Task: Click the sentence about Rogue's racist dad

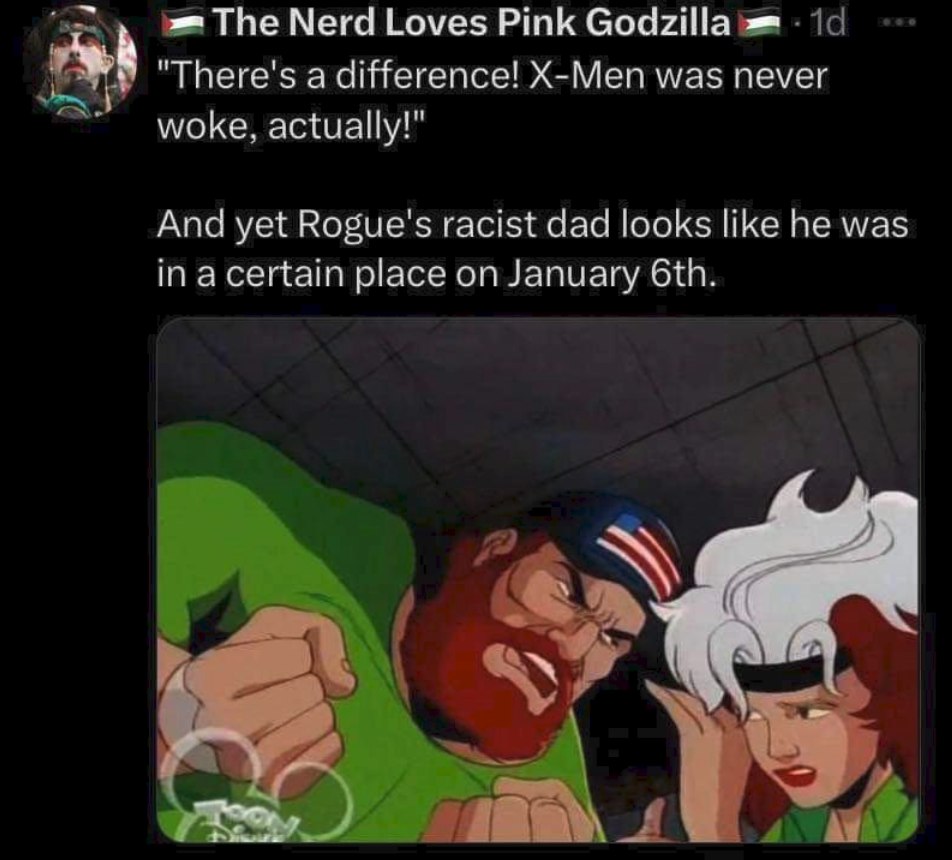Action: (532, 249)
